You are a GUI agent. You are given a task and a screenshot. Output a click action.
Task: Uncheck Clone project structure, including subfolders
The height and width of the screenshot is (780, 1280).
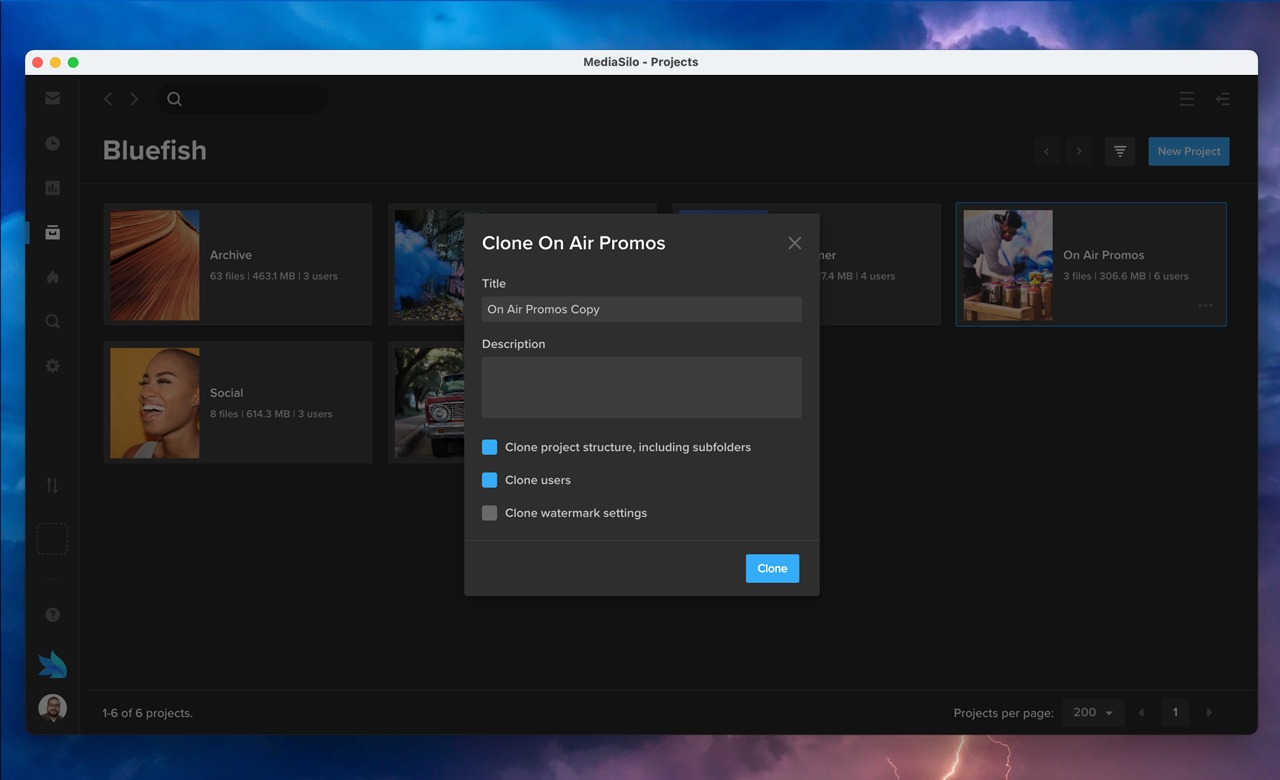489,447
